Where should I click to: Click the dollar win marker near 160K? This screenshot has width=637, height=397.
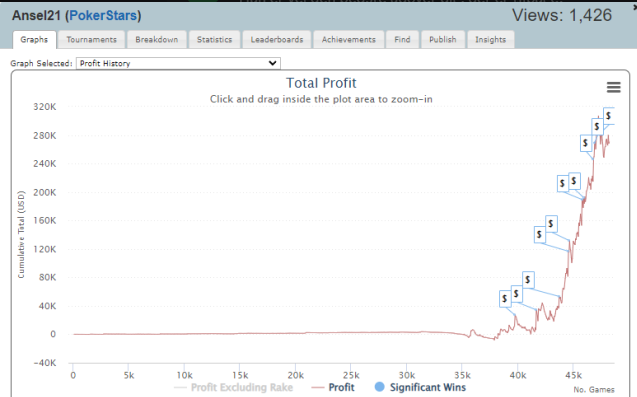point(551,223)
